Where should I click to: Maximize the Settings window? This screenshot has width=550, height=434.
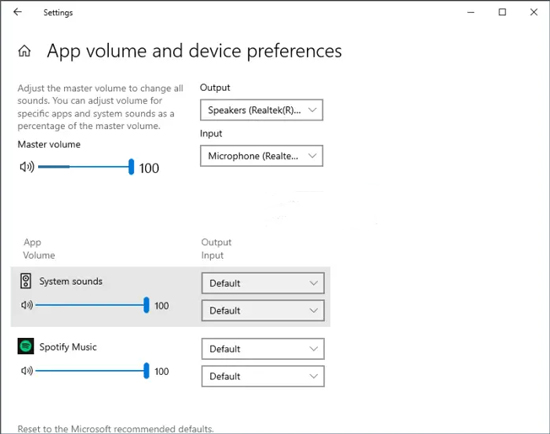(502, 12)
